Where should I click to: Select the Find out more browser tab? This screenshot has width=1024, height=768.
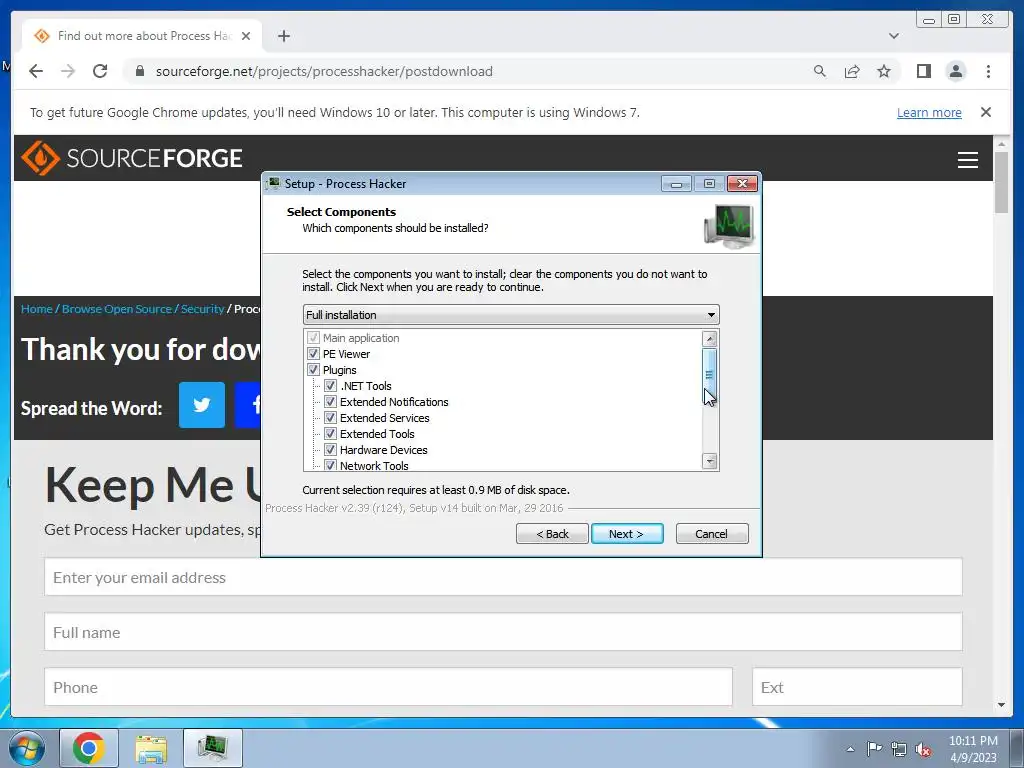pos(142,36)
